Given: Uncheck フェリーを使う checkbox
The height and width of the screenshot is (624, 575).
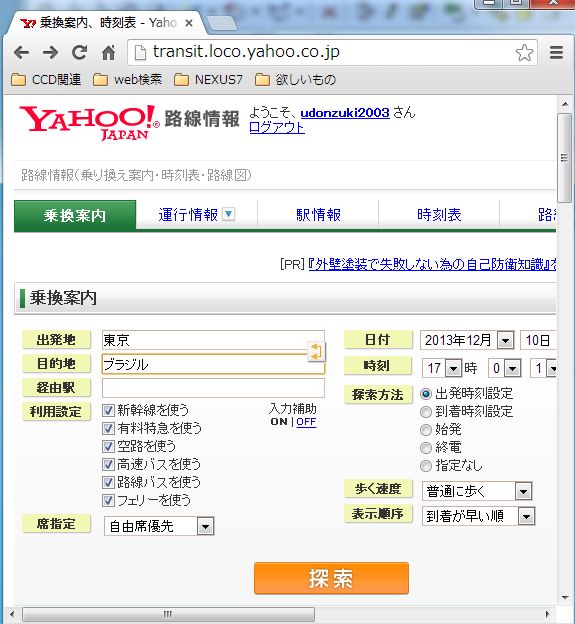Looking at the screenshot, I should pos(108,500).
